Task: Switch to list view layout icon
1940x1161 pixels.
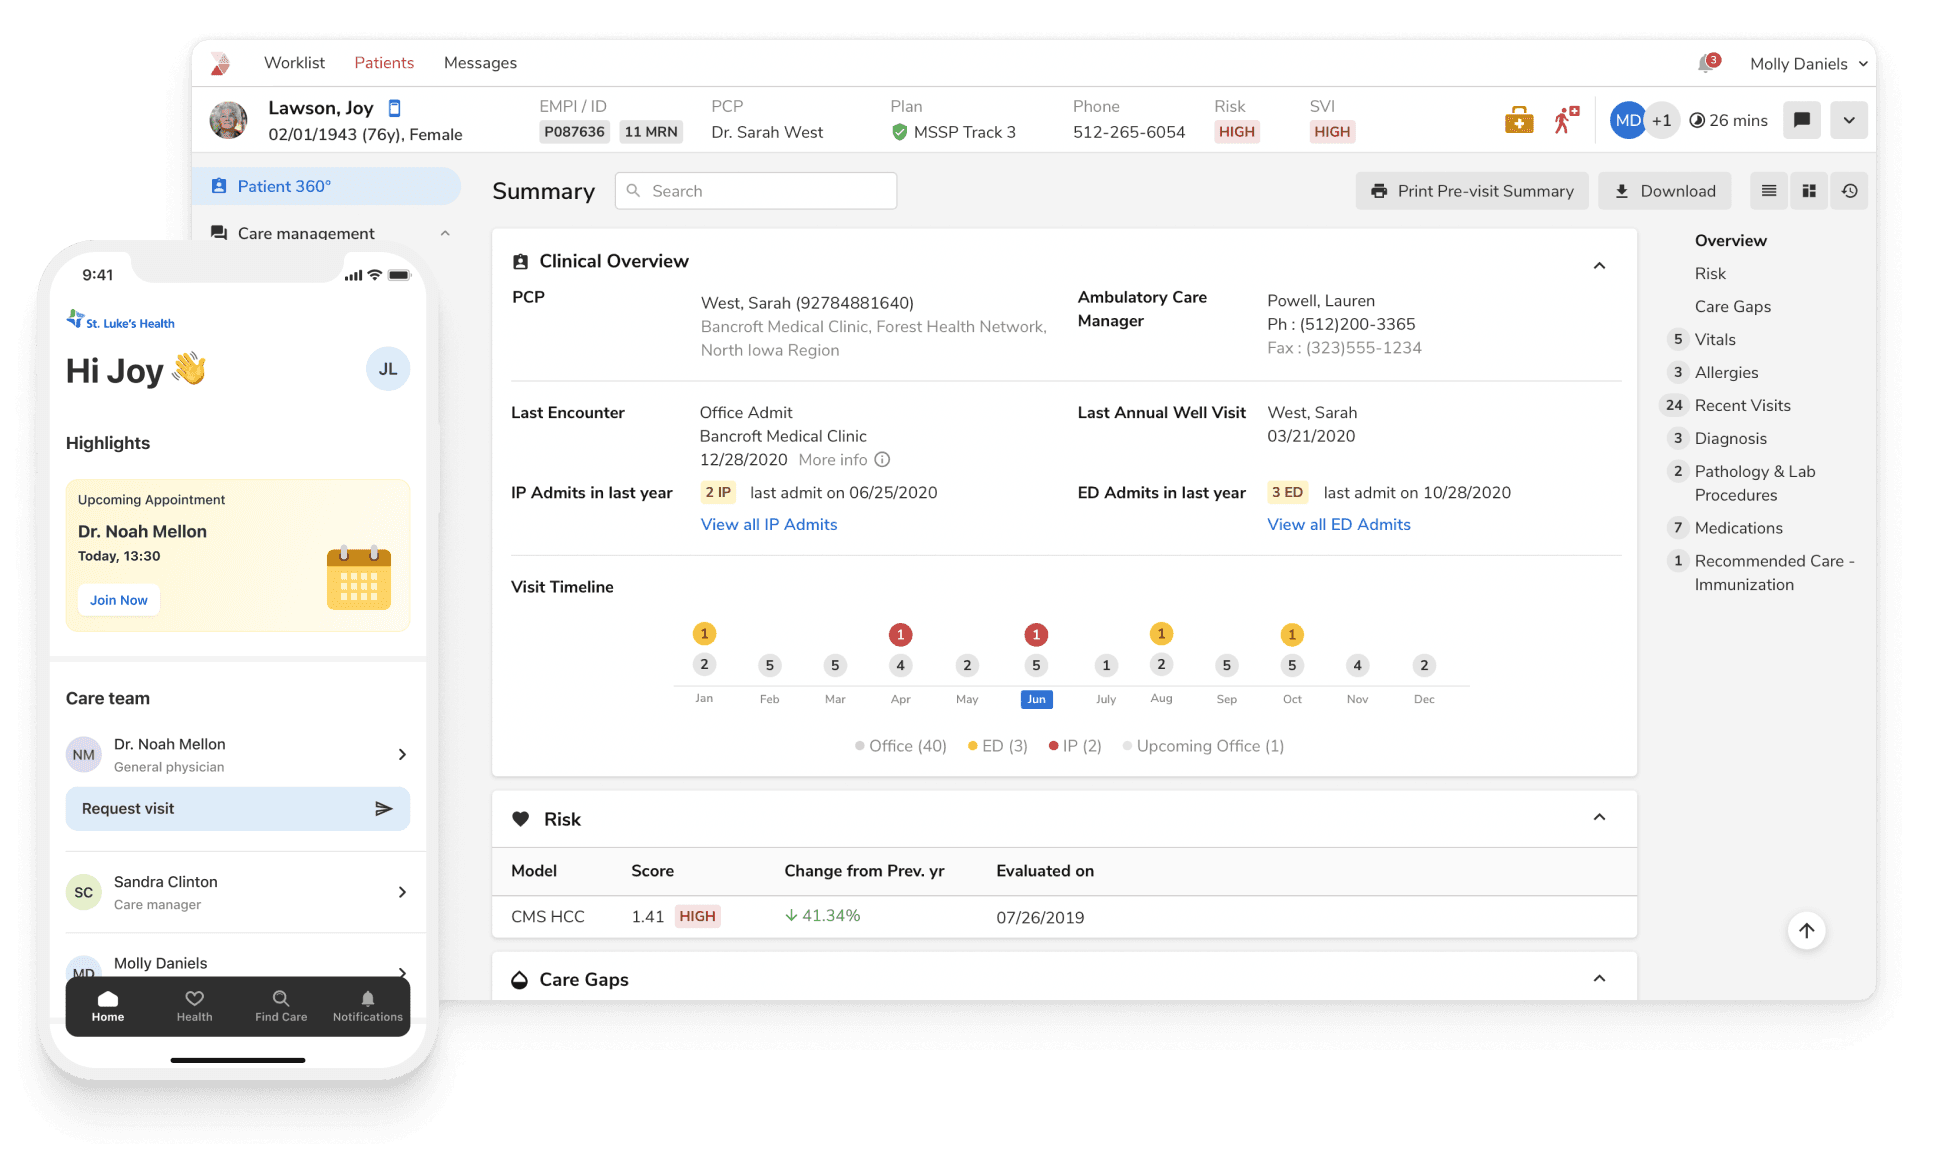Action: click(1769, 191)
